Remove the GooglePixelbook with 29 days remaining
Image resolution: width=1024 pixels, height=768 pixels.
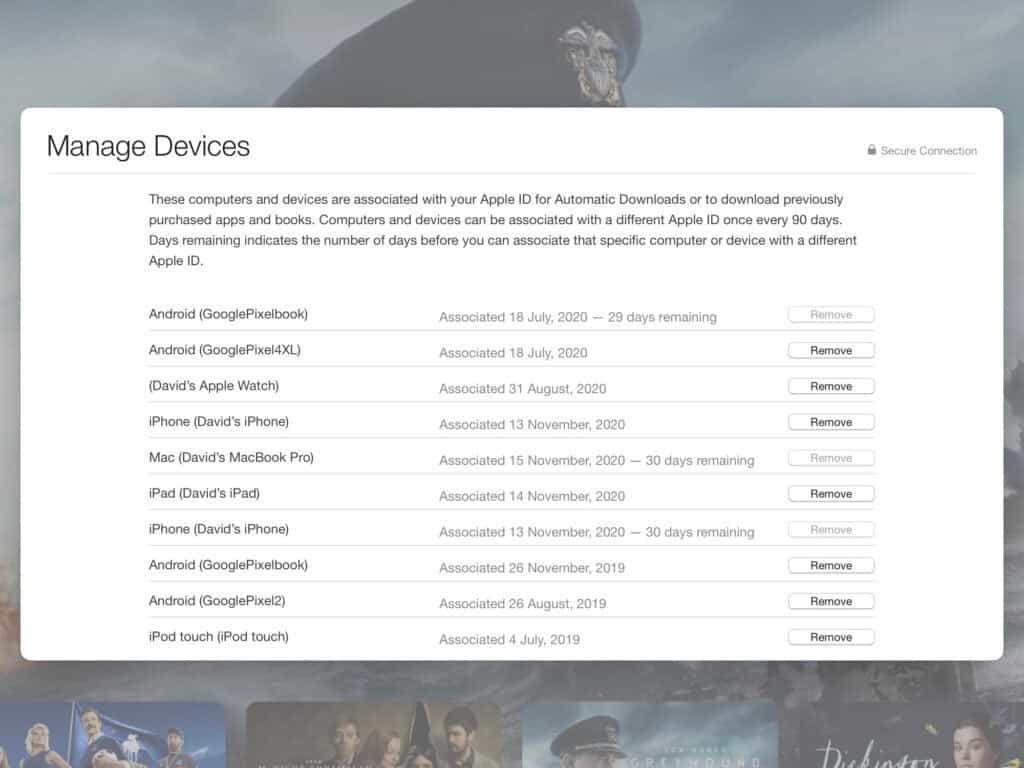pos(830,315)
